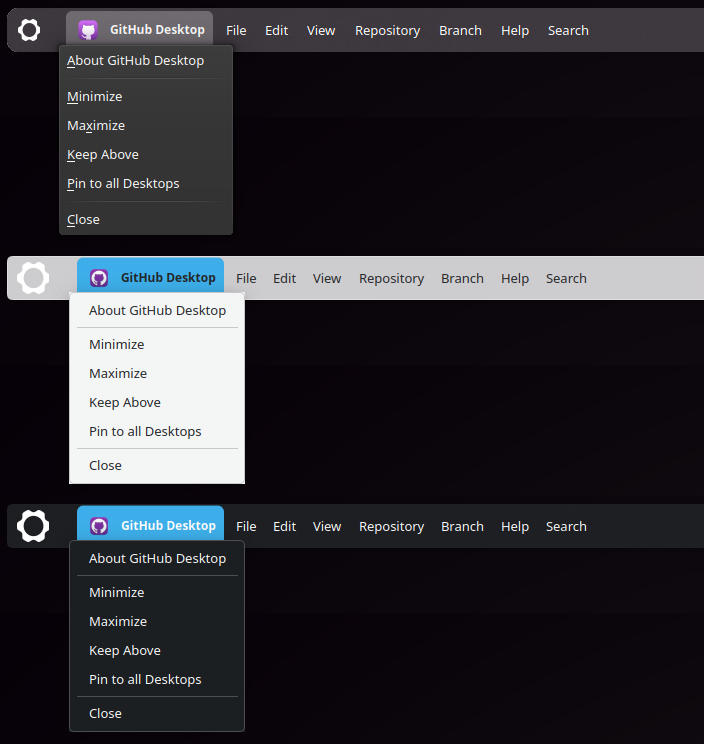The image size is (704, 744).
Task: Choose Close in light dropdown menu
Action: [x=157, y=465]
